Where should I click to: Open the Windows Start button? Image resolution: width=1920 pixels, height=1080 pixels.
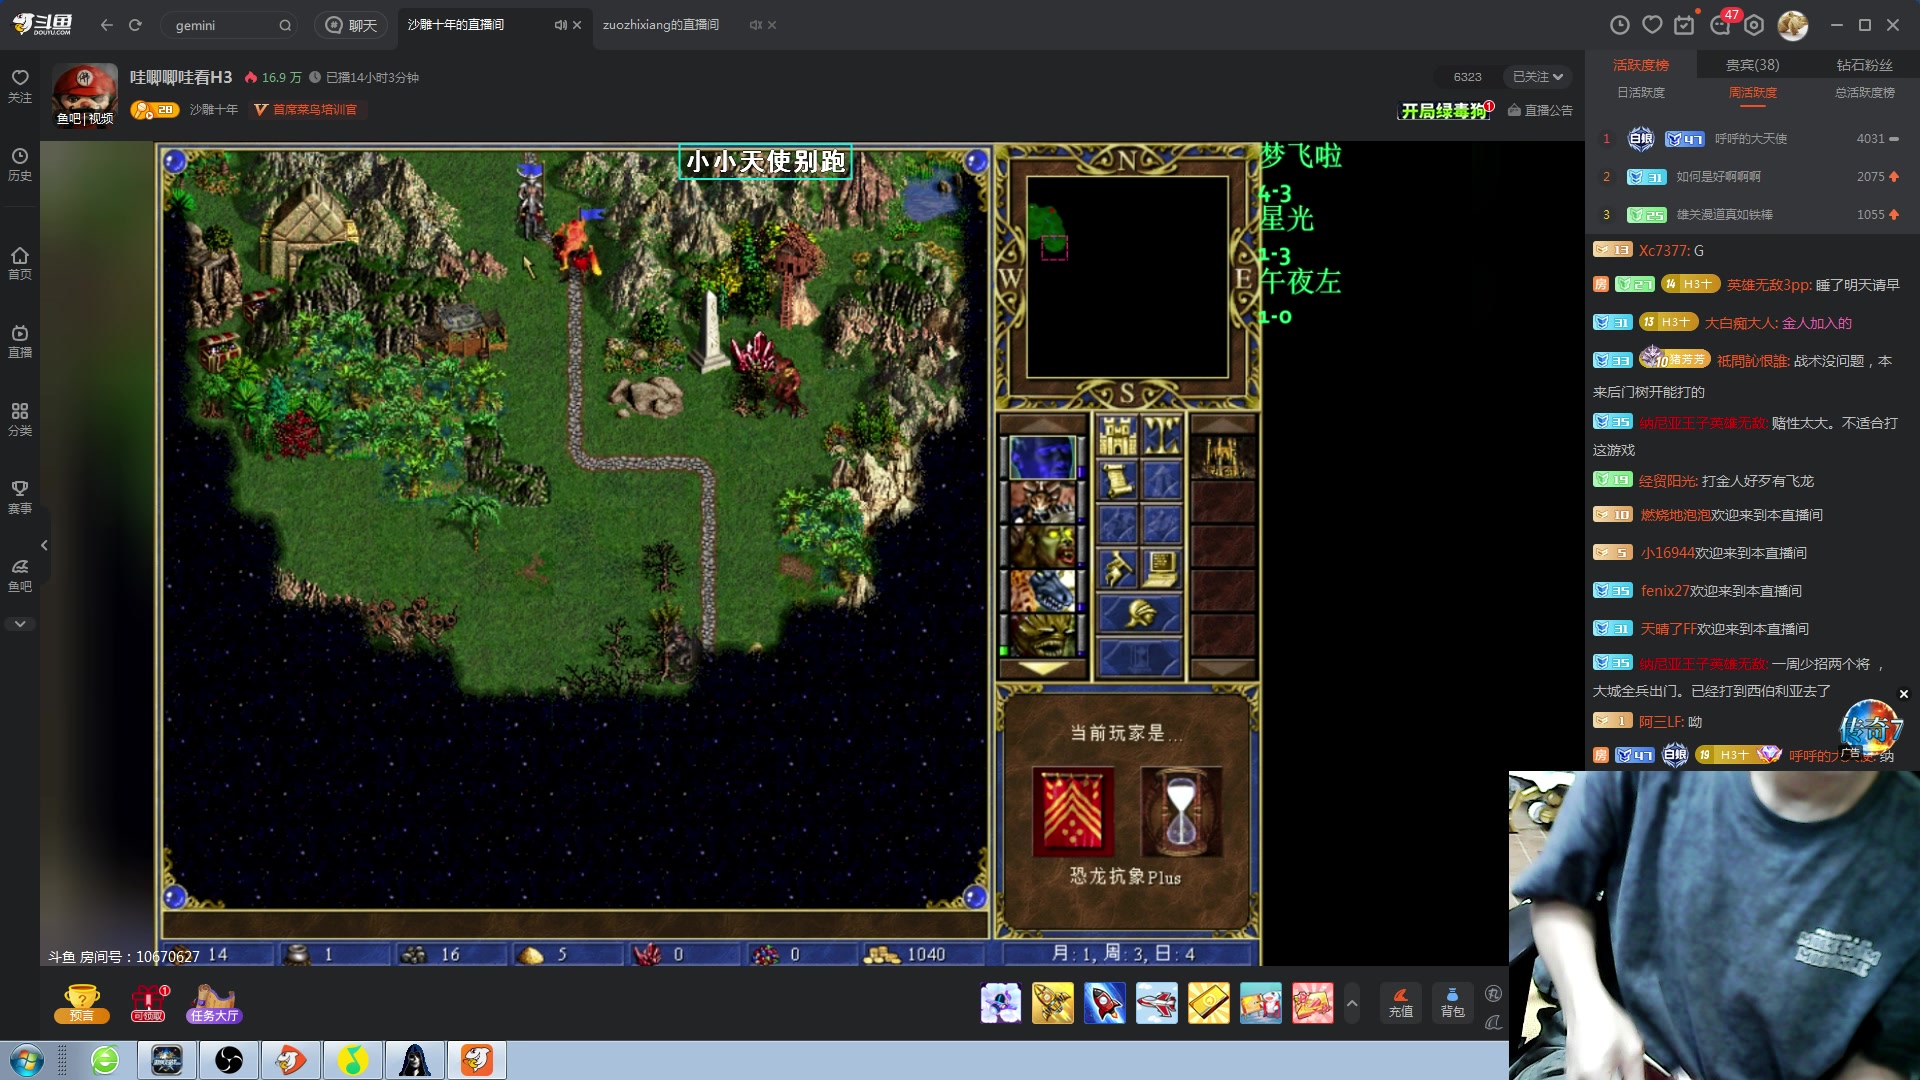pos(27,1060)
